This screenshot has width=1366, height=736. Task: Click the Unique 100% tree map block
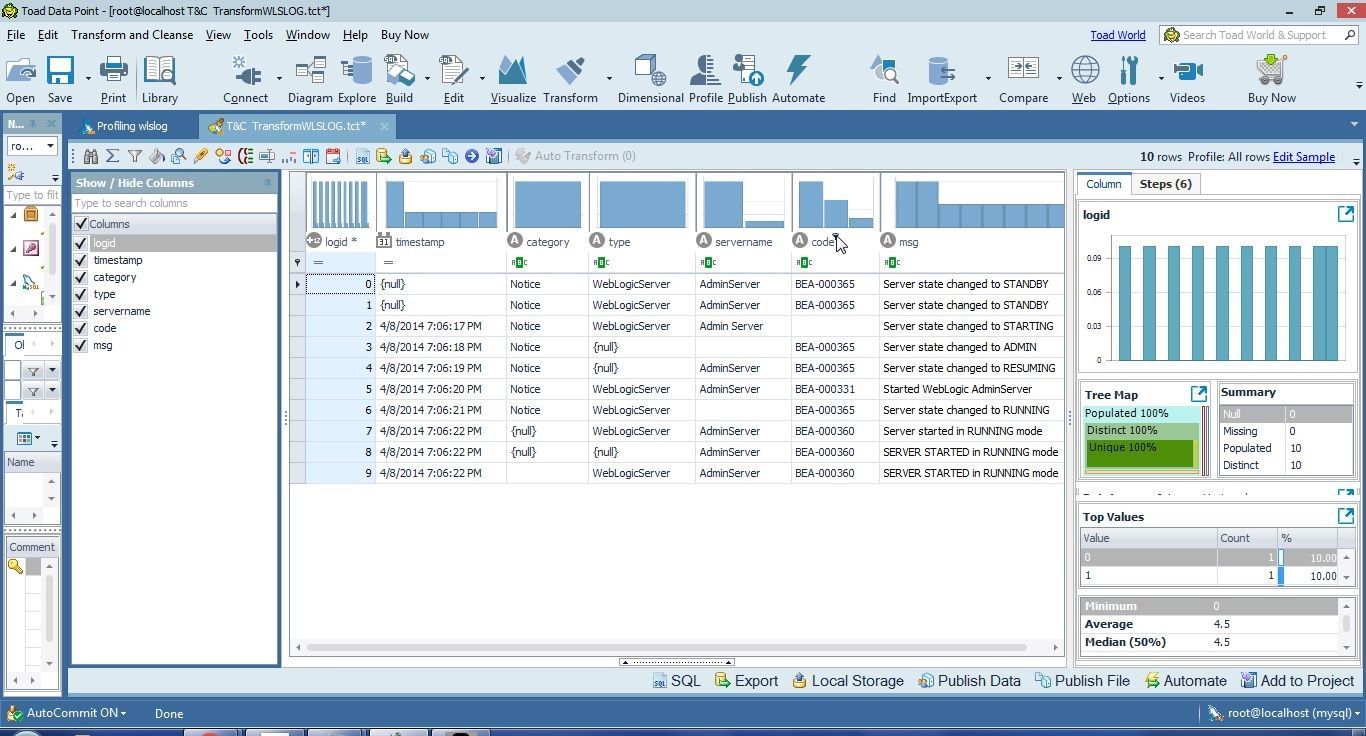pyautogui.click(x=1140, y=453)
